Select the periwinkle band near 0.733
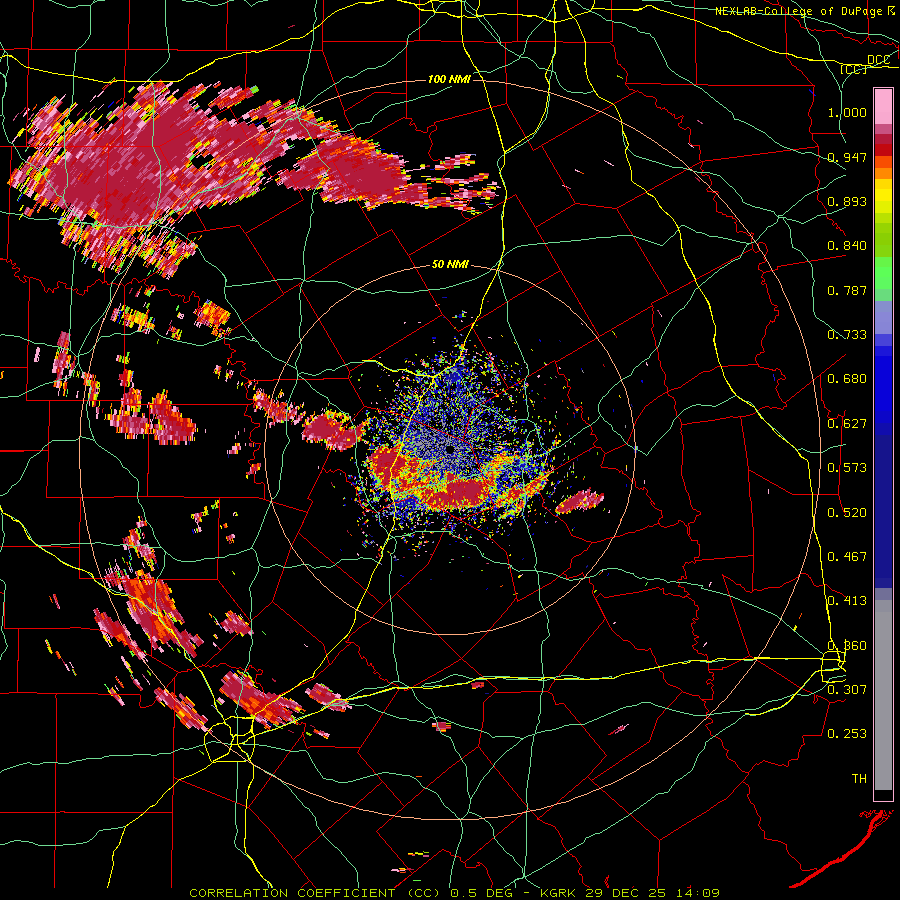 (x=883, y=317)
